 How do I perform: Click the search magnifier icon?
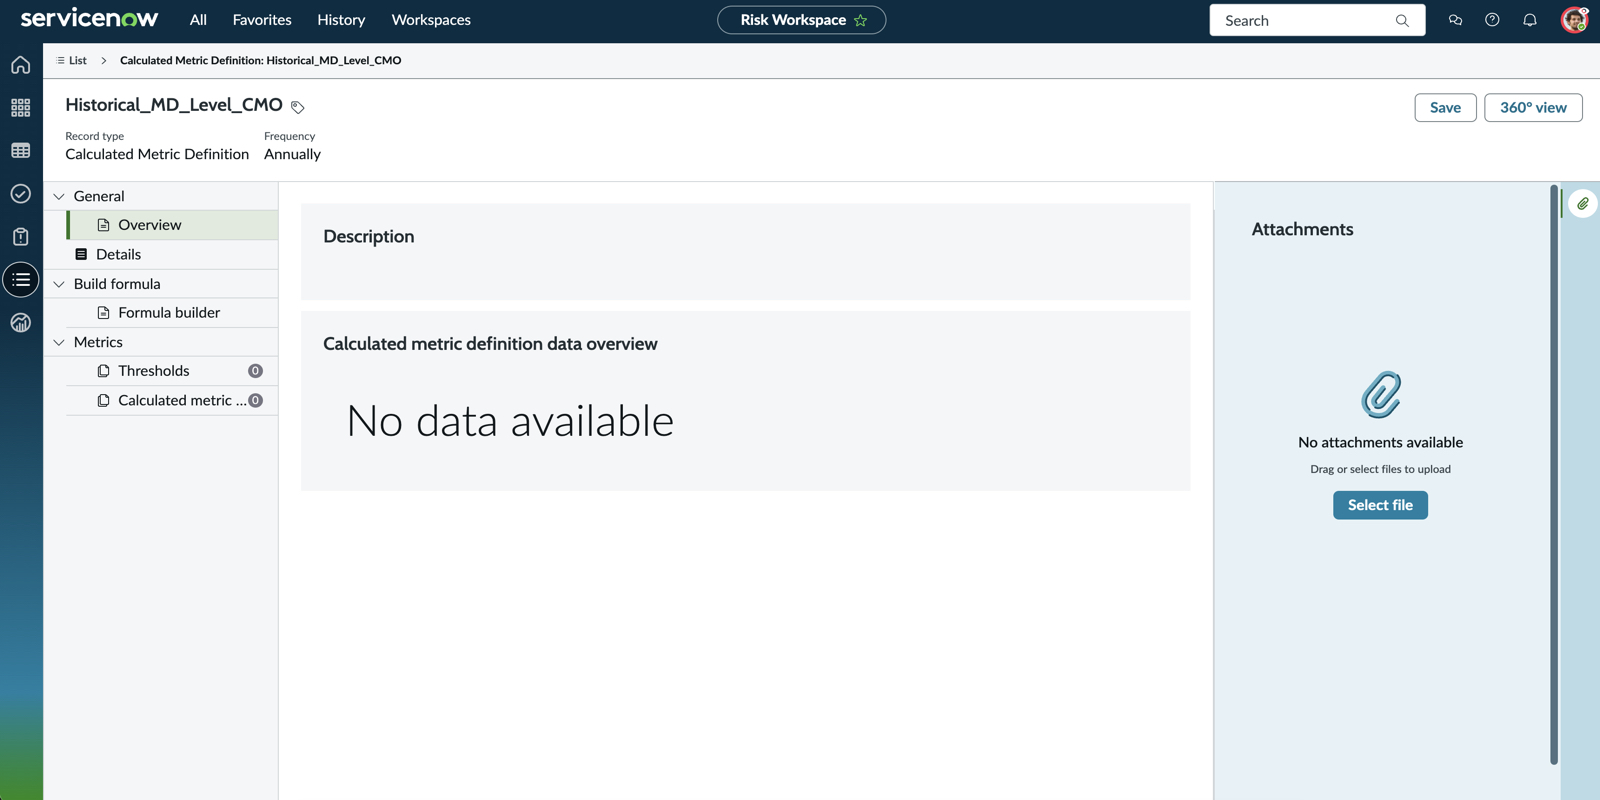(x=1402, y=20)
